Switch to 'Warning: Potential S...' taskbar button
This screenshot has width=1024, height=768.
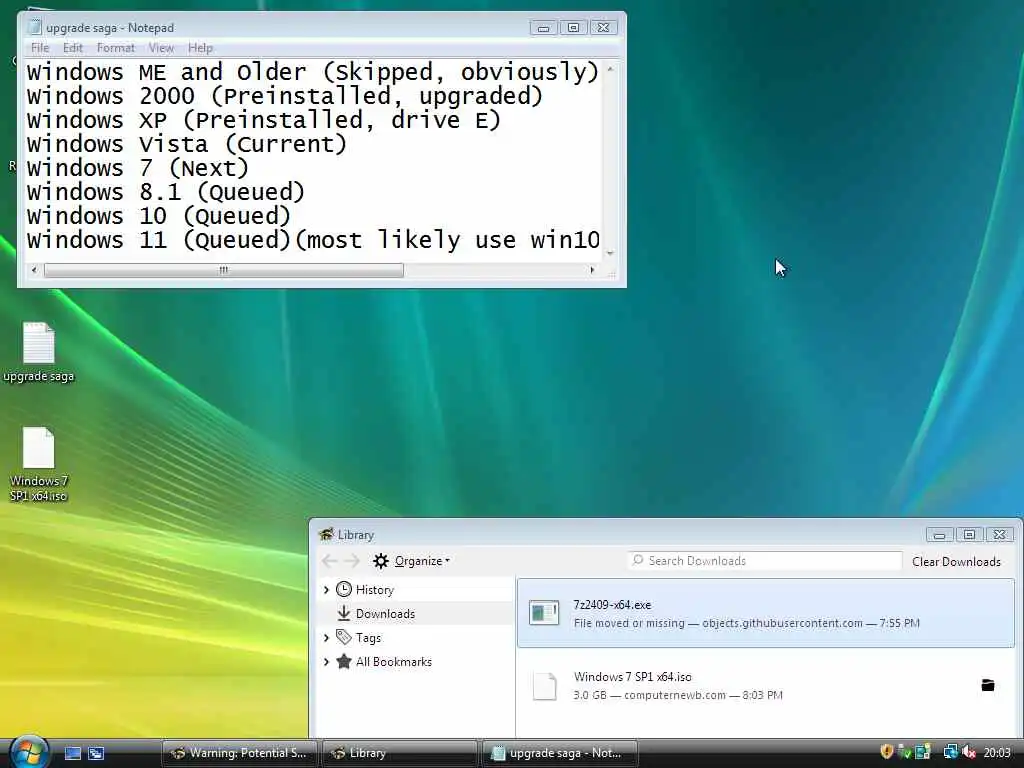239,753
